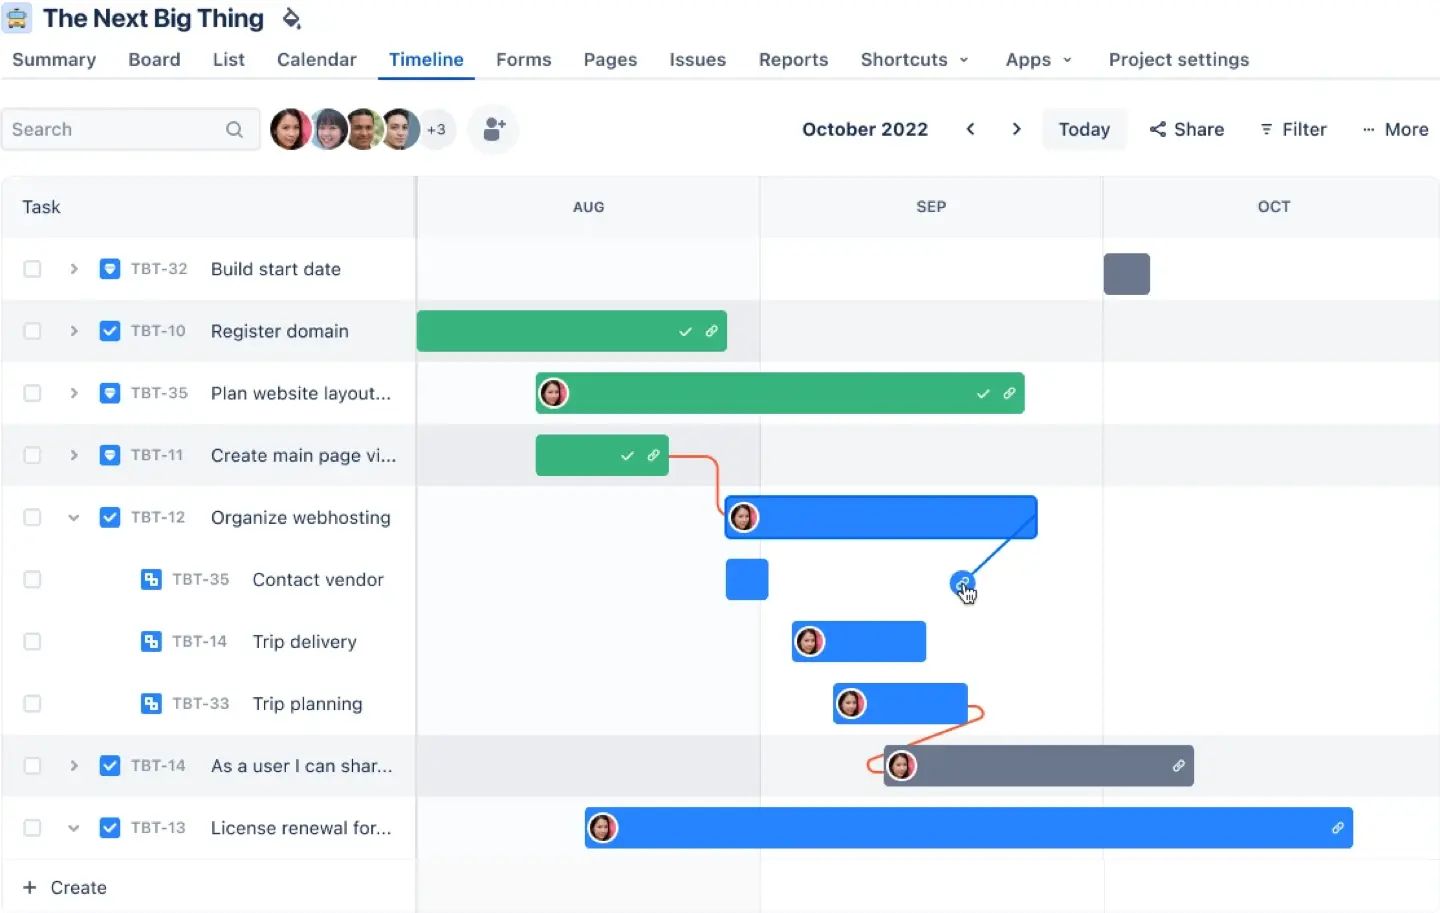
Task: Click the next month navigation arrow
Action: (x=1016, y=129)
